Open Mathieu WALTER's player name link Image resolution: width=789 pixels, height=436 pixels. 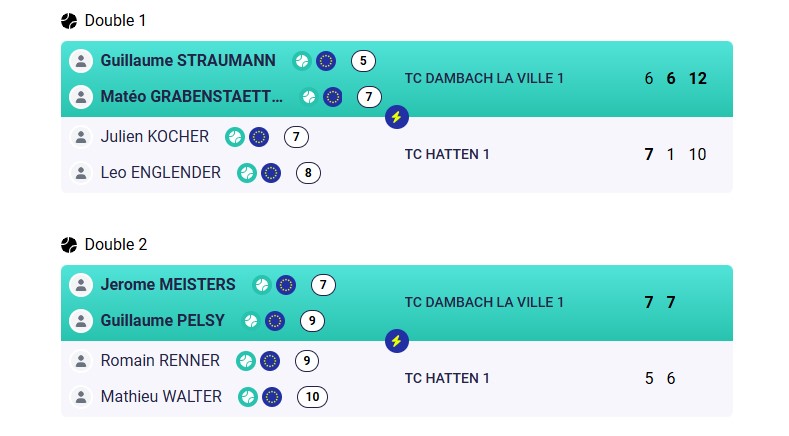[x=161, y=397]
